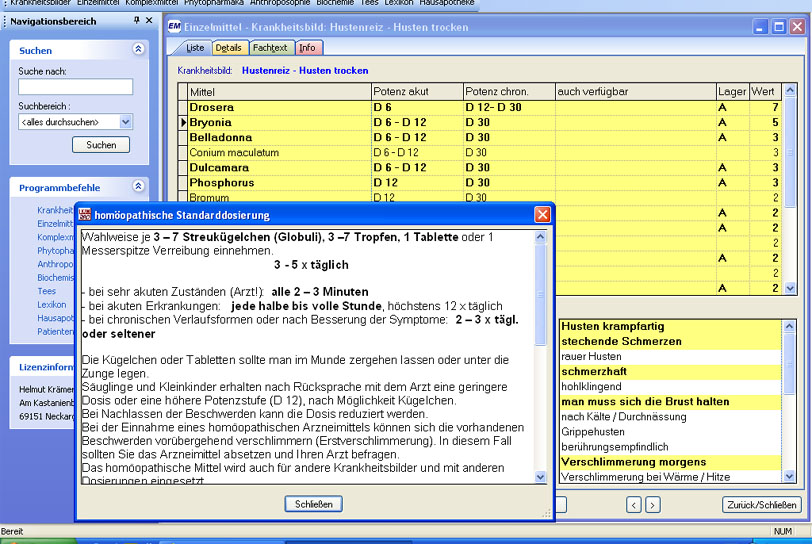Close the homöopathische Standarddosierung dialog with red X
812x544 pixels.
pos(542,214)
